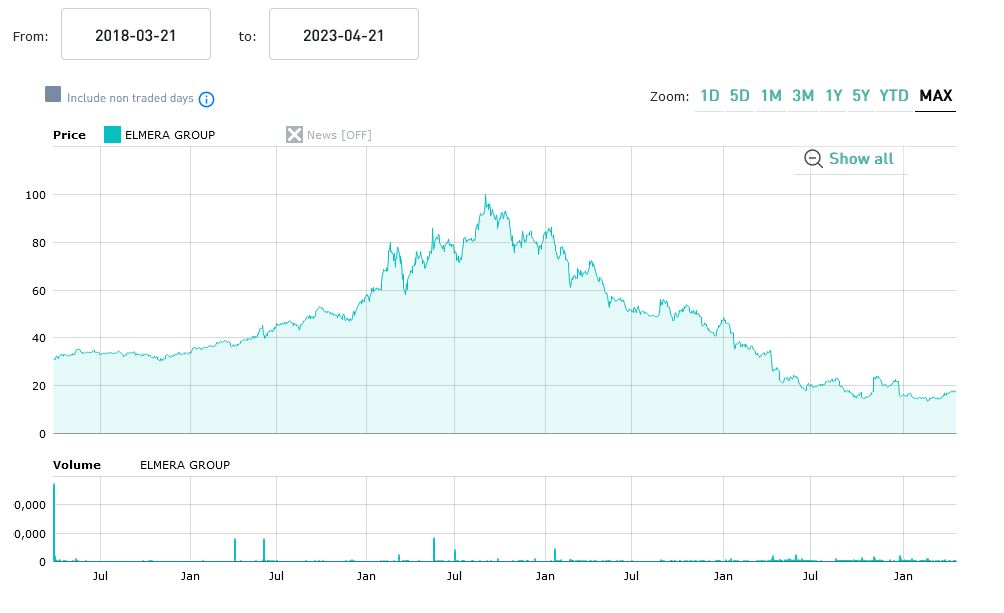Choose the YTD zoom option
This screenshot has height=613, width=1004.
click(893, 96)
